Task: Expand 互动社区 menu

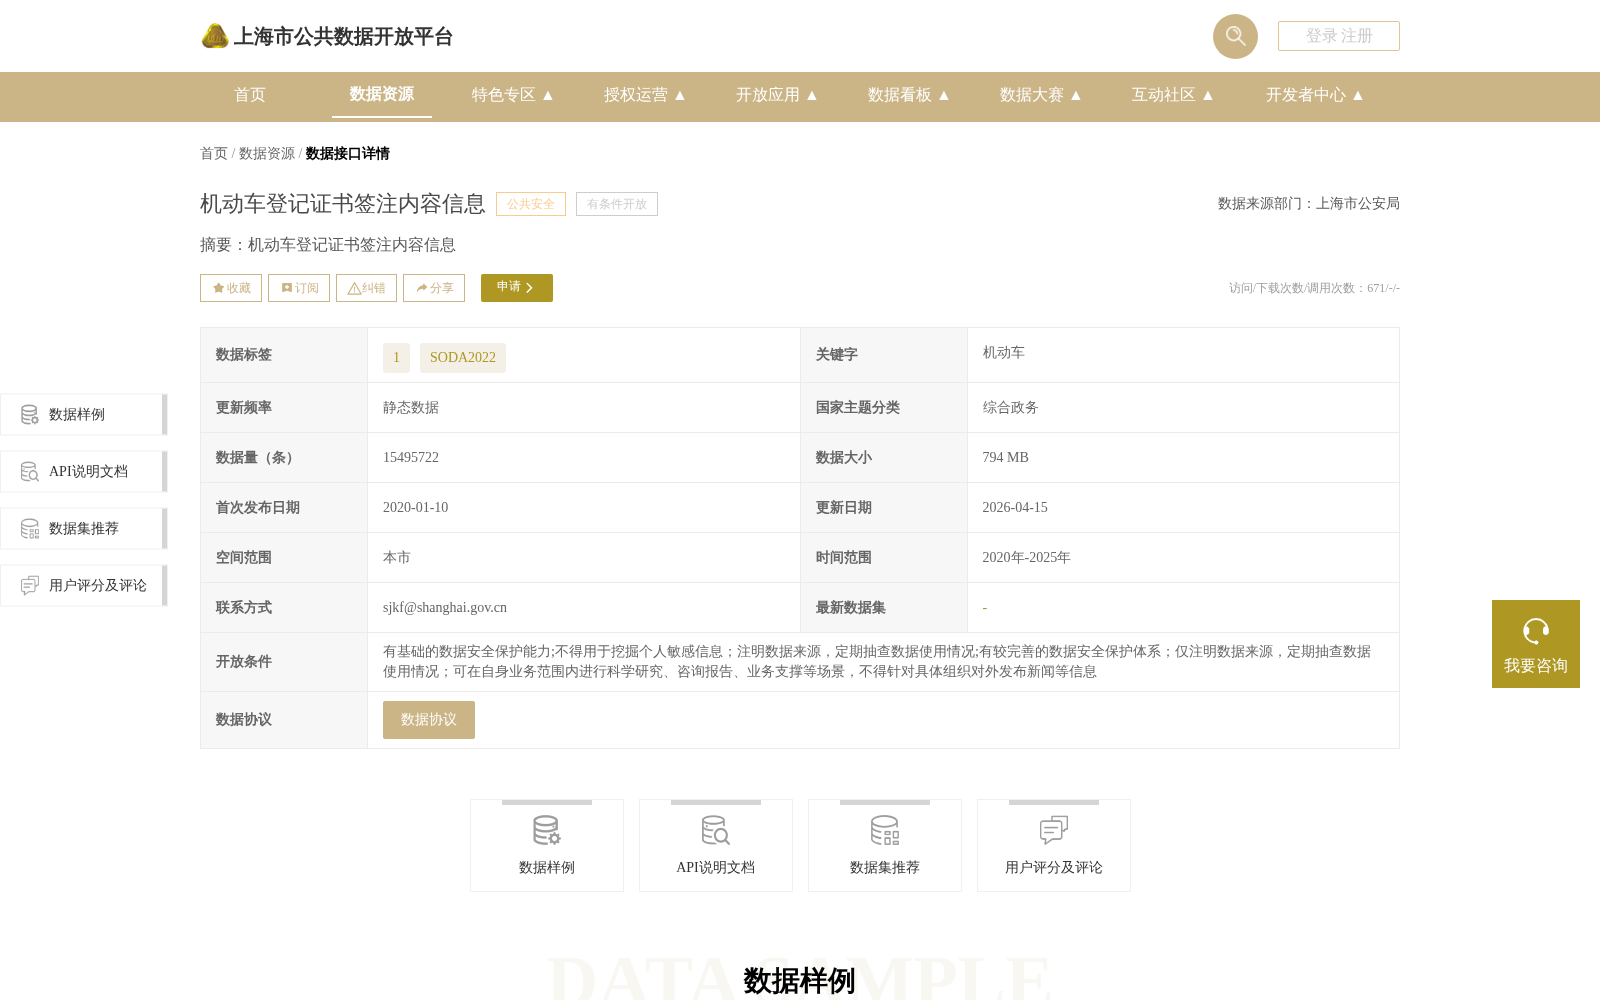Action: click(x=1173, y=95)
